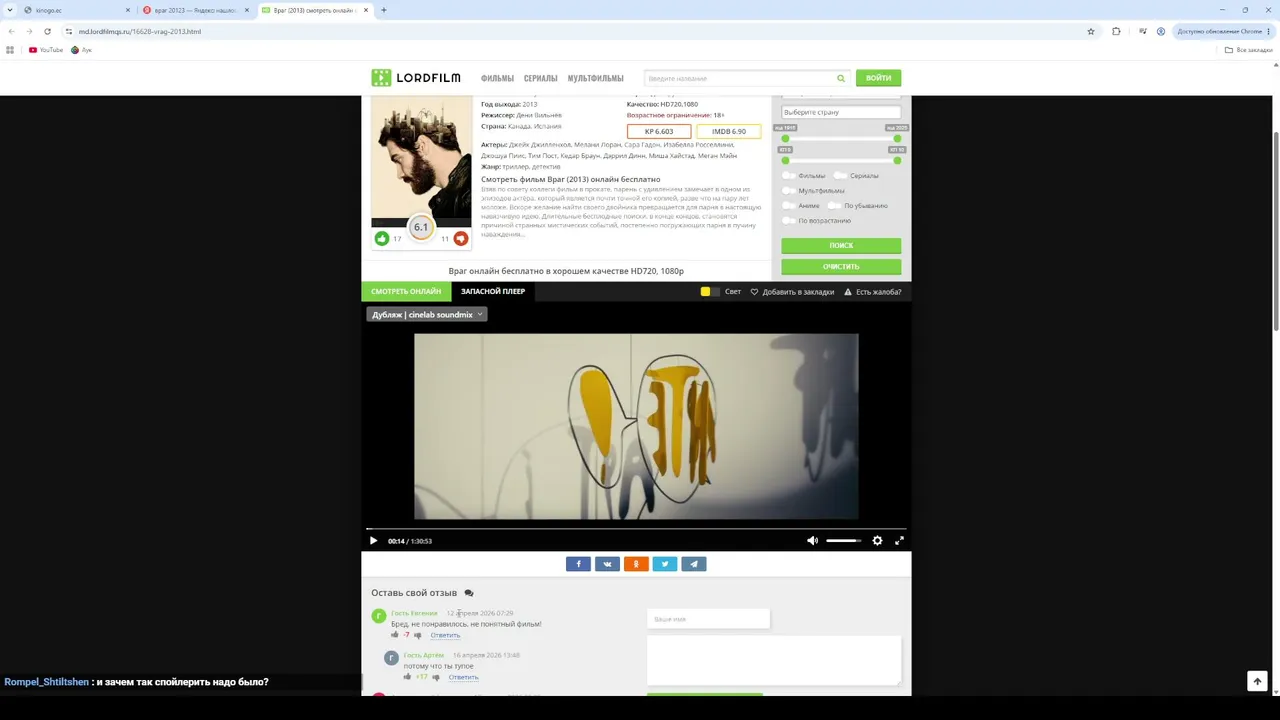
Task: Open a new browser tab
Action: click(x=383, y=10)
